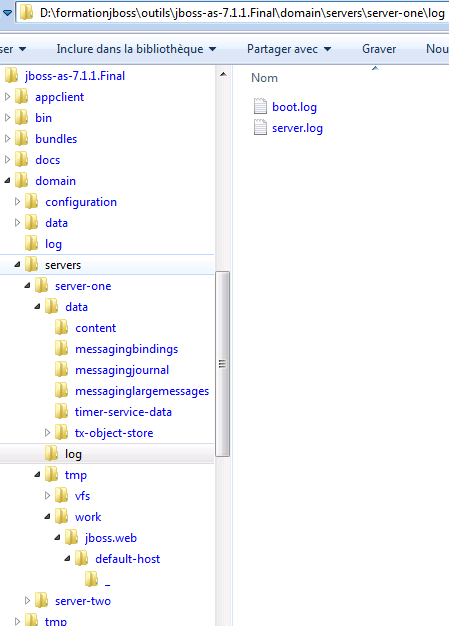Click the messaginglargemessages folder icon
Screen dimensions: 449x626
point(61,391)
